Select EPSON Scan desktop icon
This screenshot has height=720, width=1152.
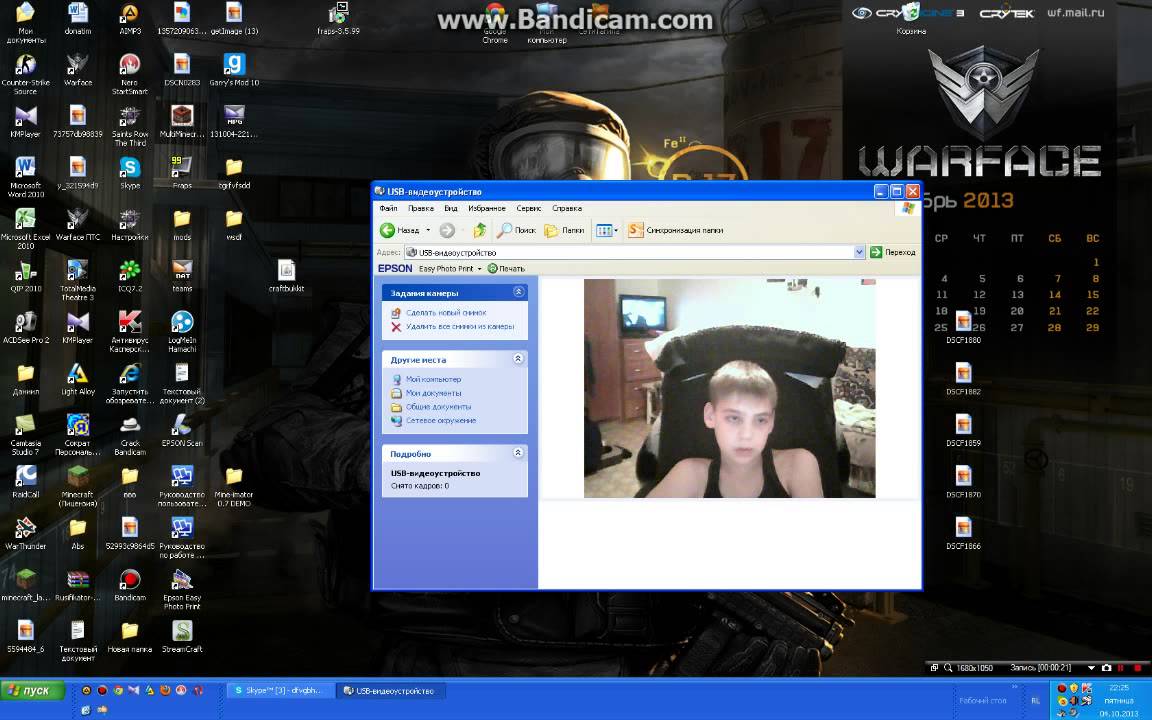point(182,431)
